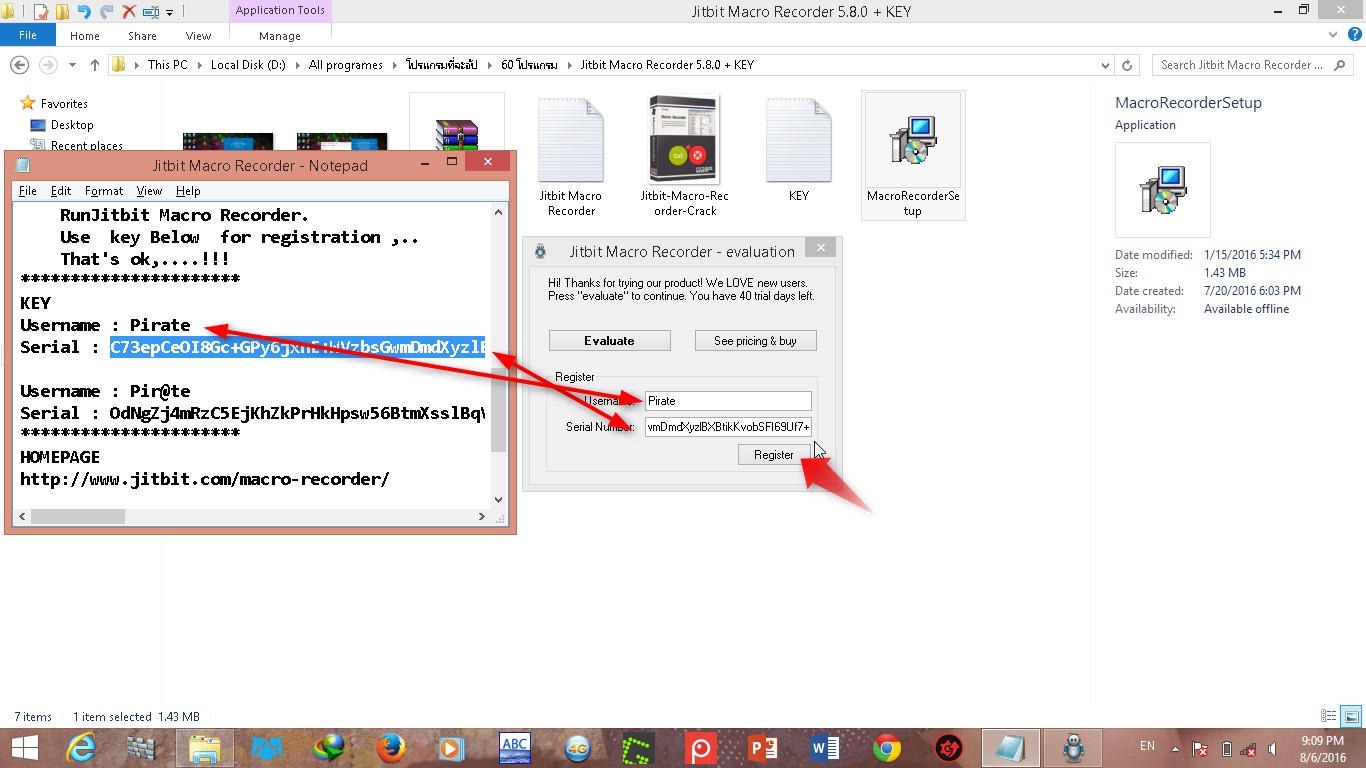Open PowerPoint from the taskbar
The height and width of the screenshot is (768, 1366).
point(762,748)
